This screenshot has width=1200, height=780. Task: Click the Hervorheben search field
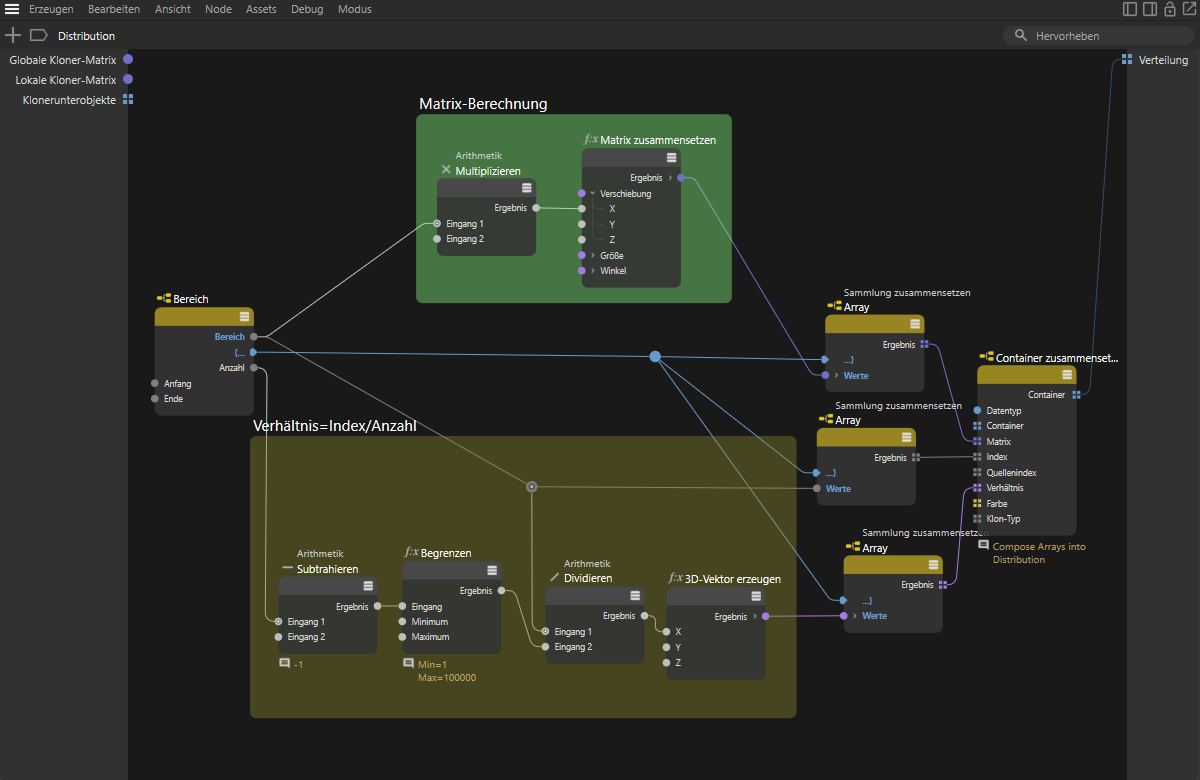(x=1100, y=35)
